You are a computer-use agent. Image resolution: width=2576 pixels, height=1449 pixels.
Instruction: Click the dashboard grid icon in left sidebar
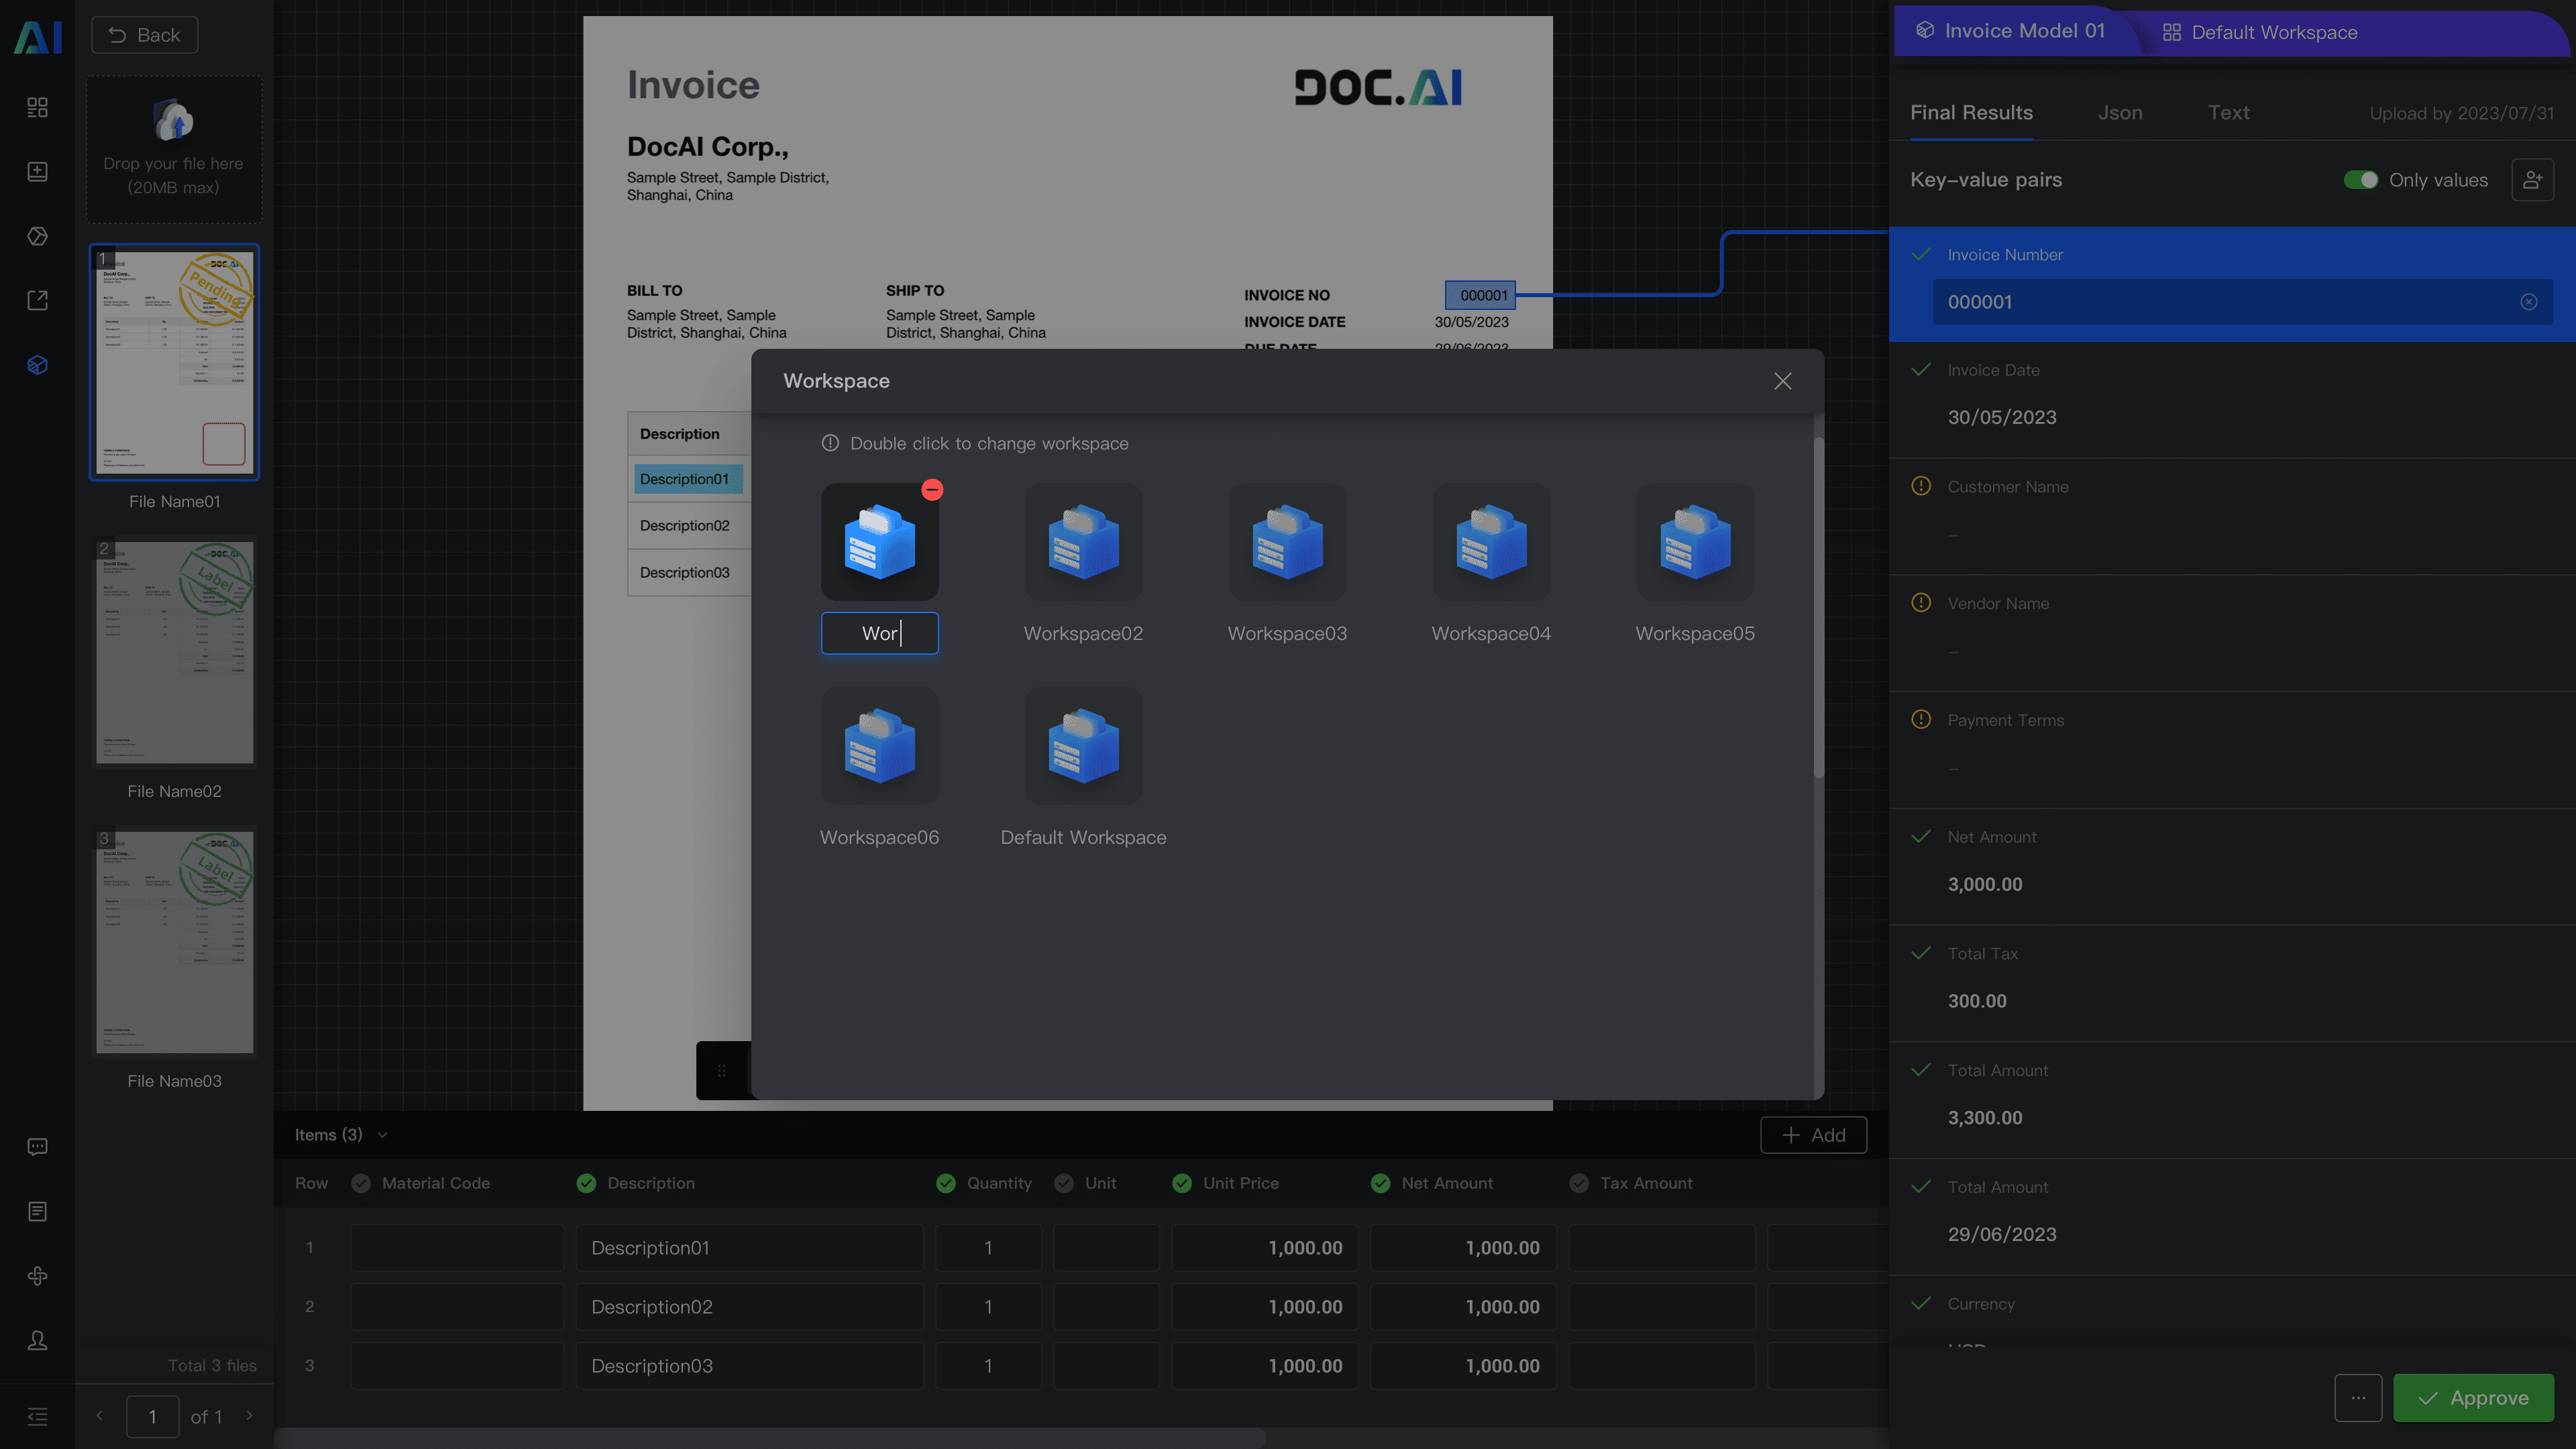click(x=37, y=107)
